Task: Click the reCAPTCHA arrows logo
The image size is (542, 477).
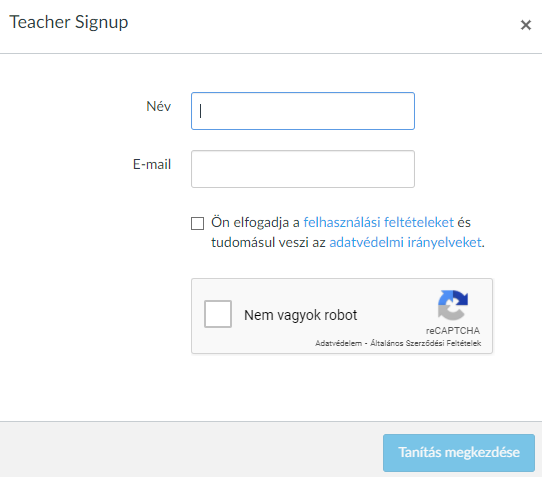Action: point(452,305)
